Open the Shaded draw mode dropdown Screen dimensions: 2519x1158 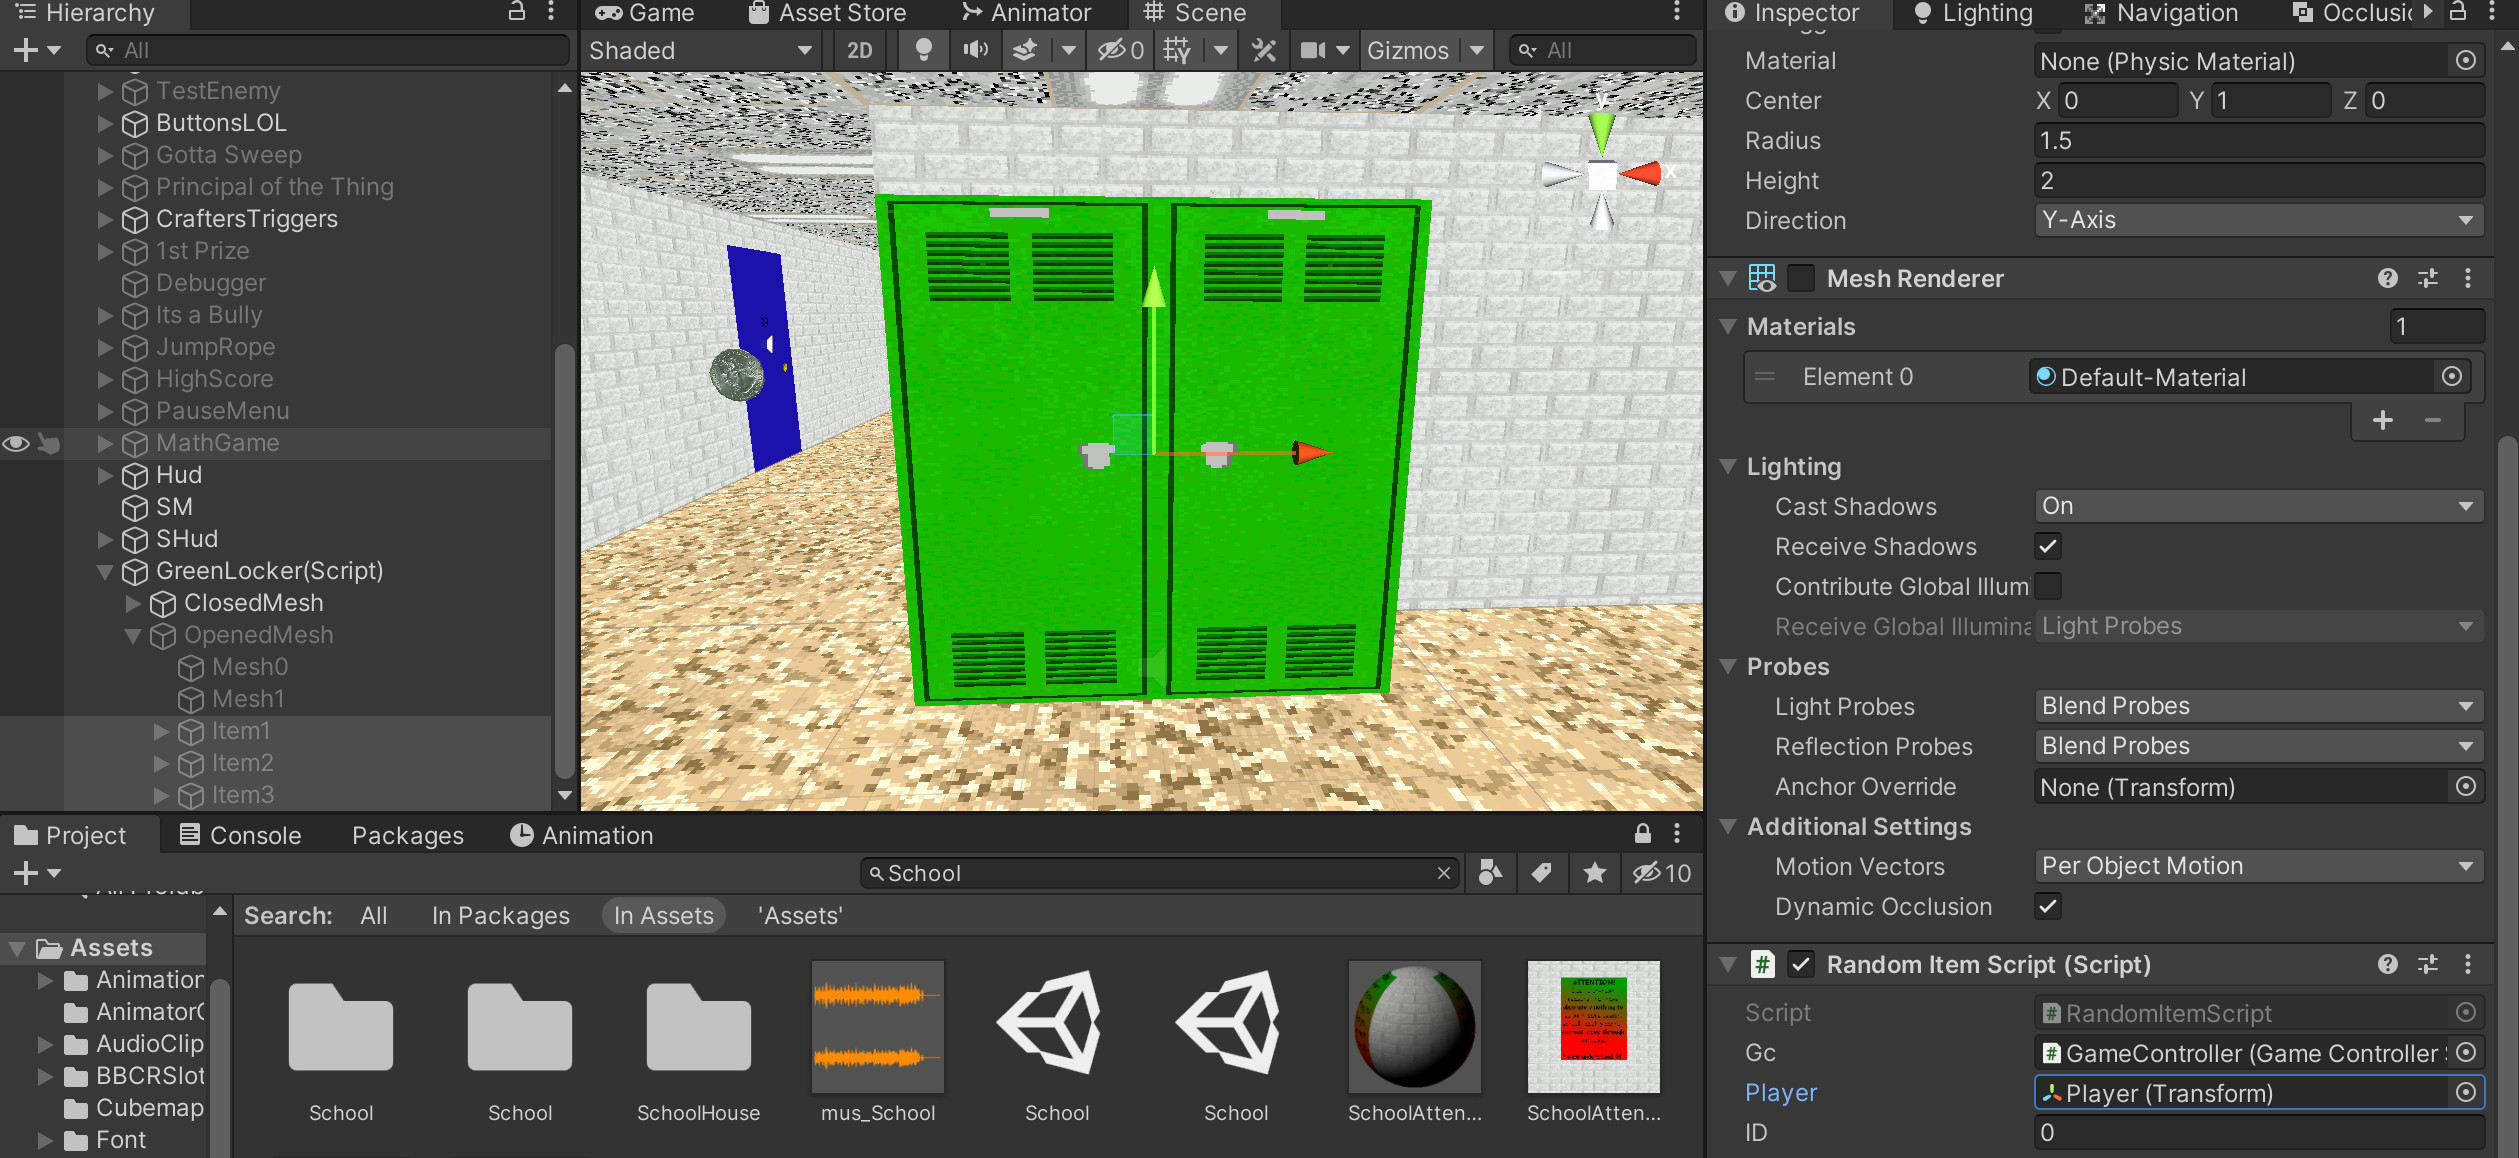(700, 49)
